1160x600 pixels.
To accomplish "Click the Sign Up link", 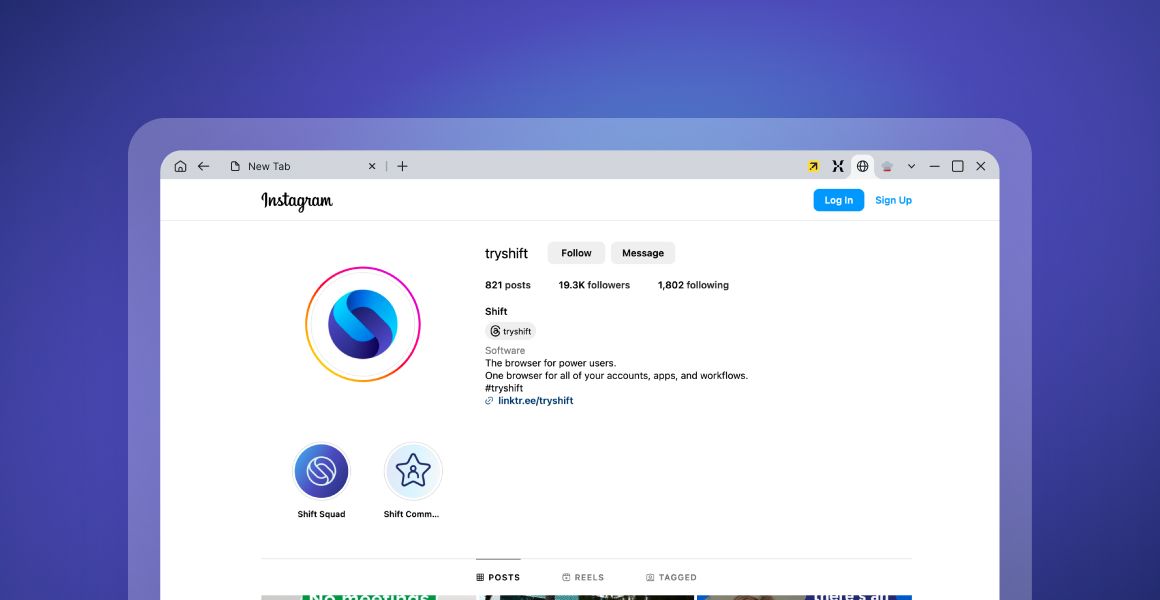I will click(893, 200).
